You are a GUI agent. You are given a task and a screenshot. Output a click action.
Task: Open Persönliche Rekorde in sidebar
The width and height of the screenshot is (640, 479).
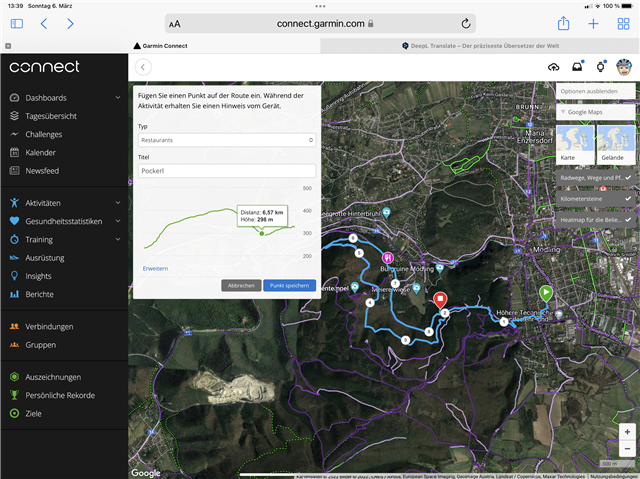pyautogui.click(x=60, y=395)
